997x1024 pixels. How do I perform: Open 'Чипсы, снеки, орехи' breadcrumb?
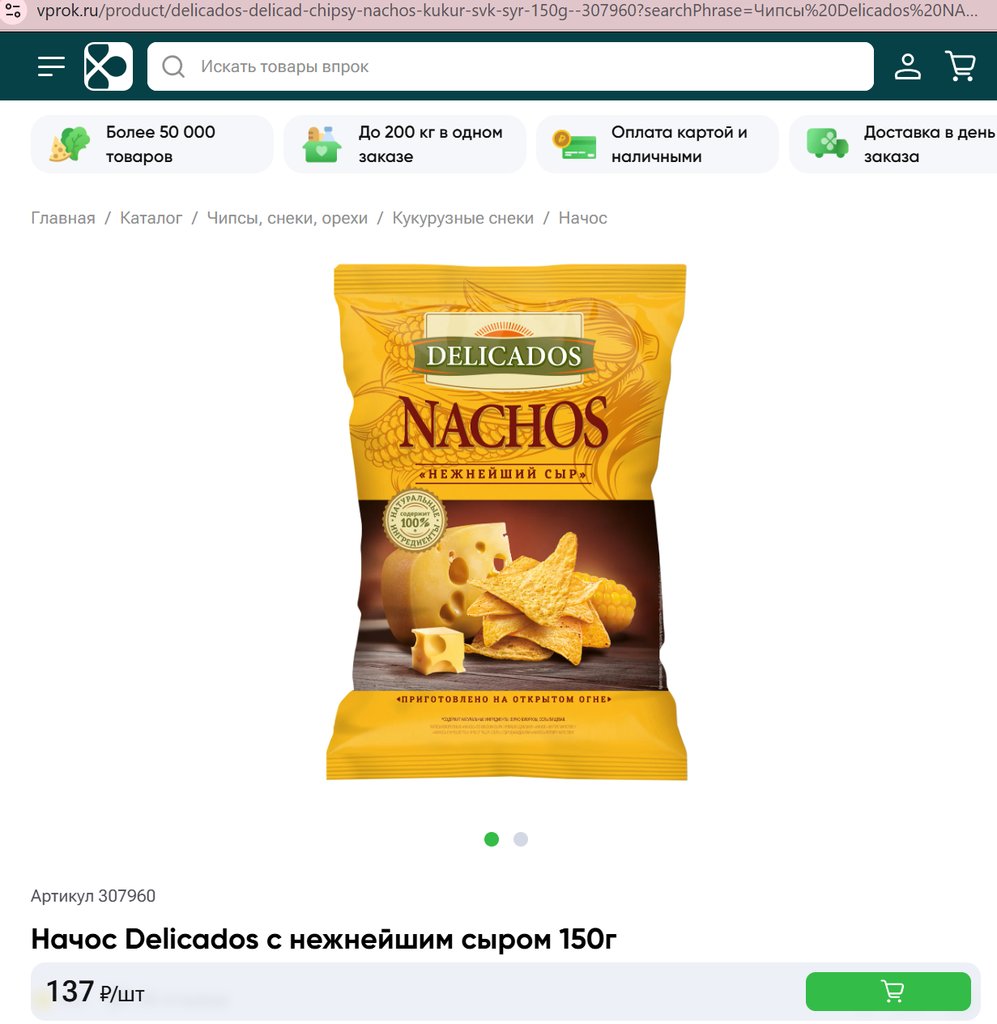(x=287, y=218)
